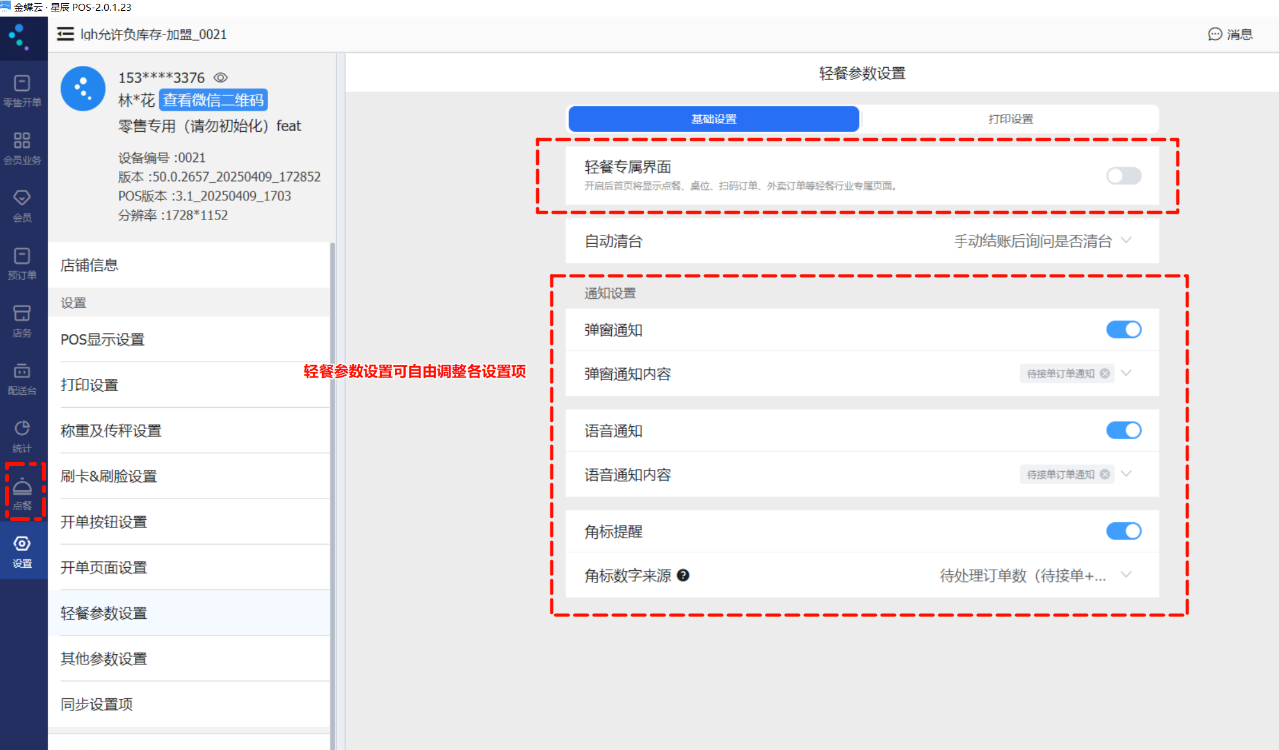Open the 店务 store affairs module

coord(22,321)
